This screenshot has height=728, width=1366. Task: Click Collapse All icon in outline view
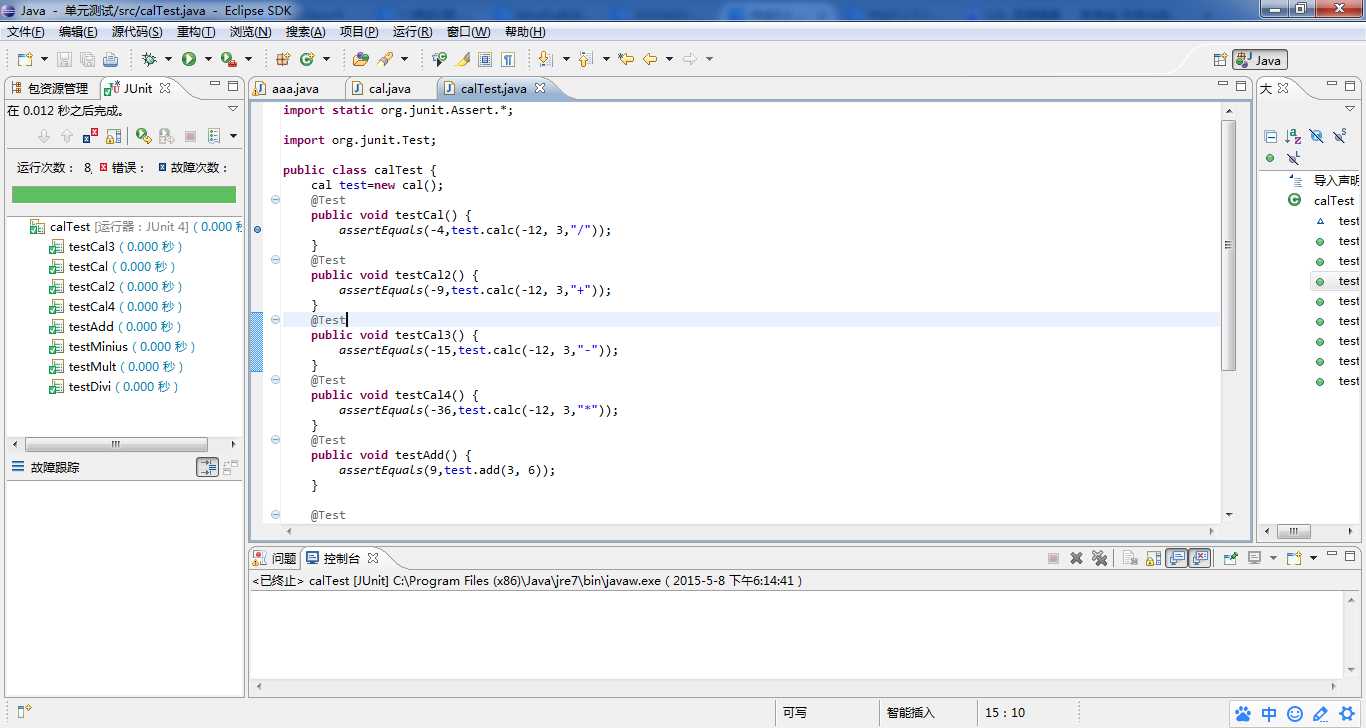pyautogui.click(x=1270, y=136)
